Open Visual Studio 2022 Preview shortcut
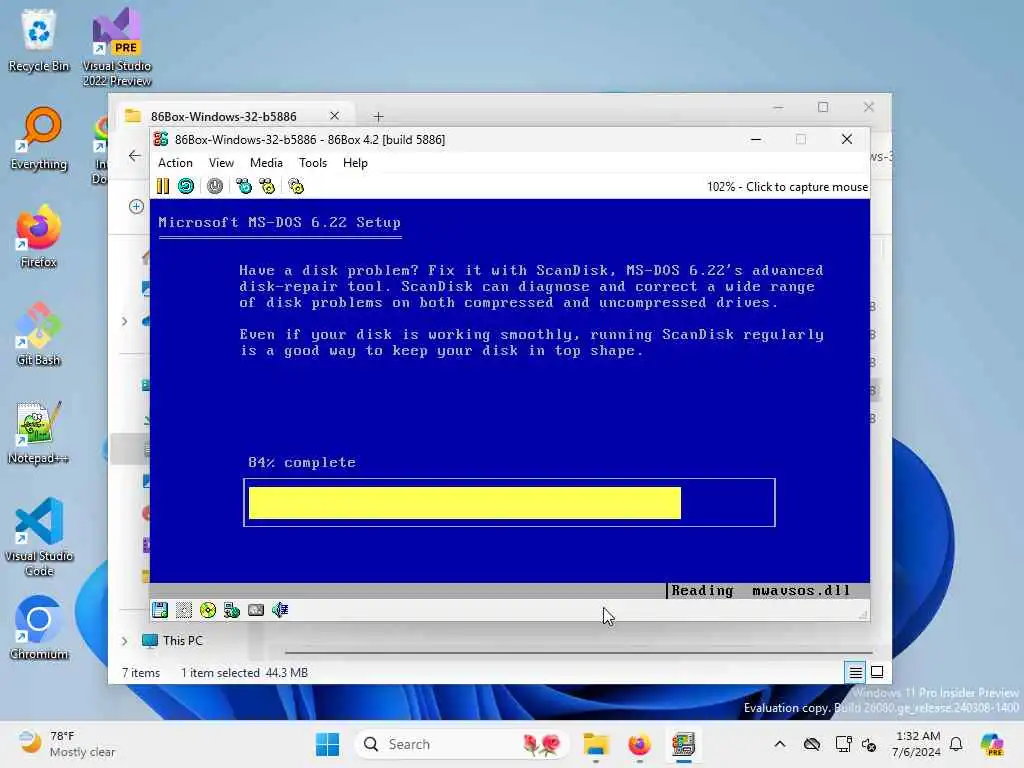This screenshot has height=768, width=1024. pyautogui.click(x=117, y=48)
